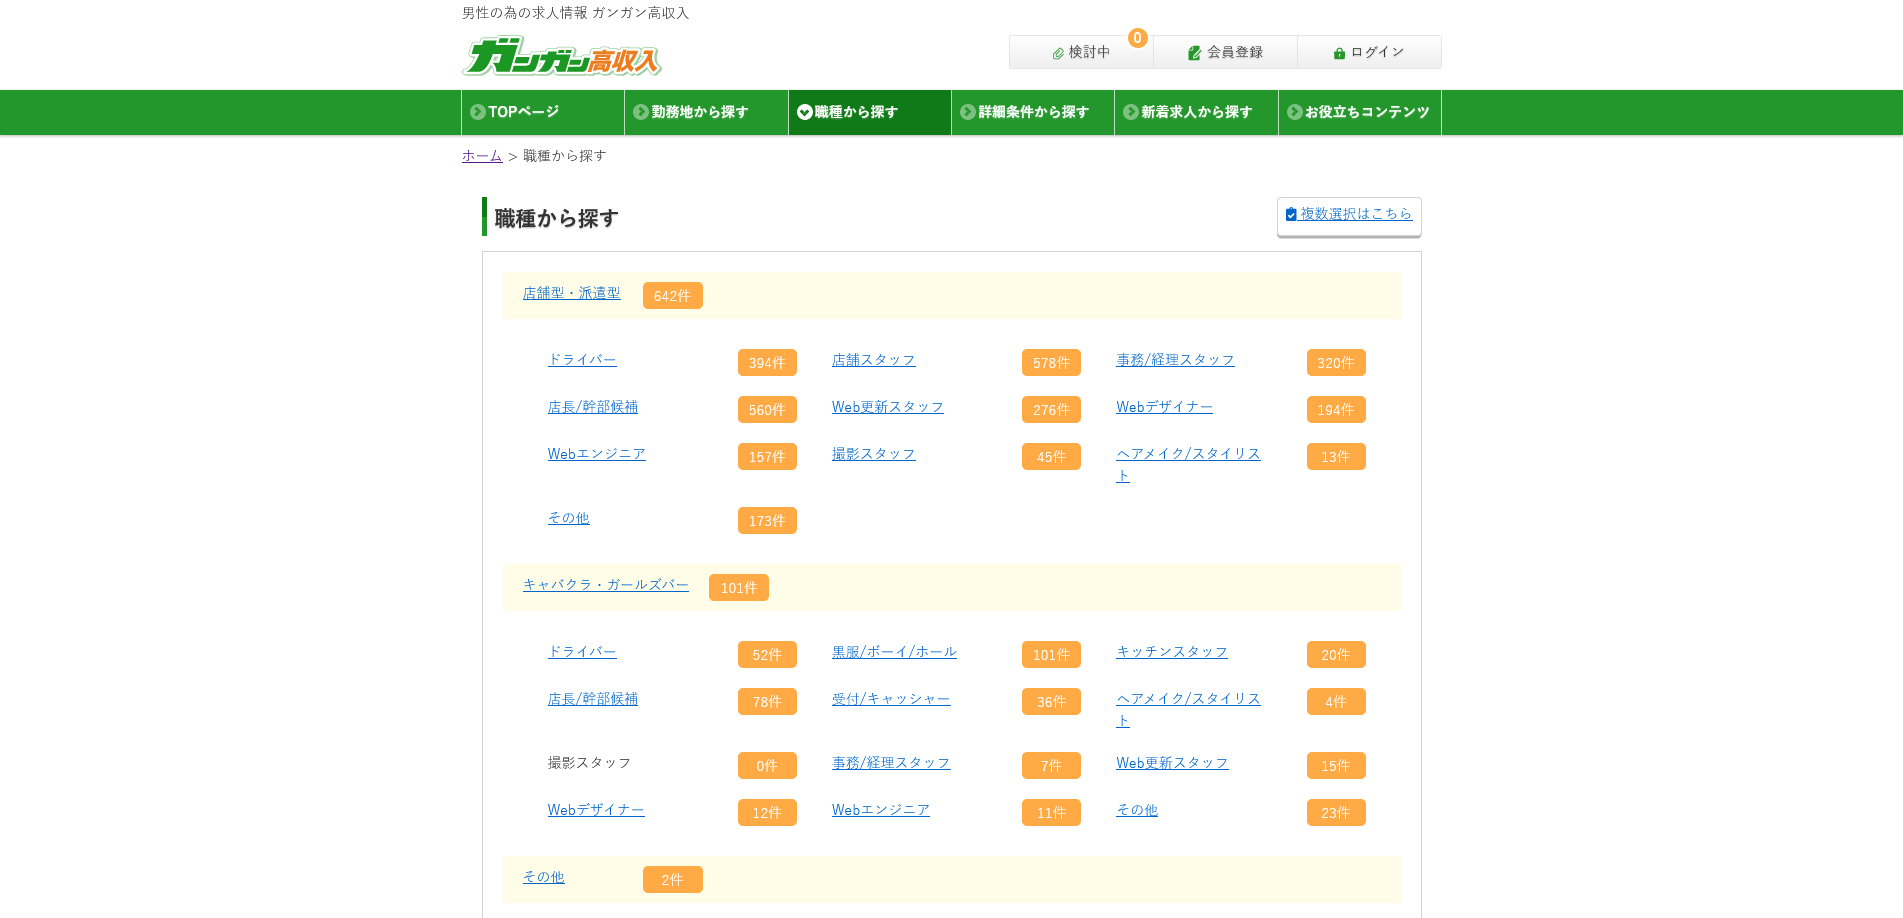The image size is (1903, 918).
Task: Open 店舗スタッフ job link
Action: [x=874, y=360]
